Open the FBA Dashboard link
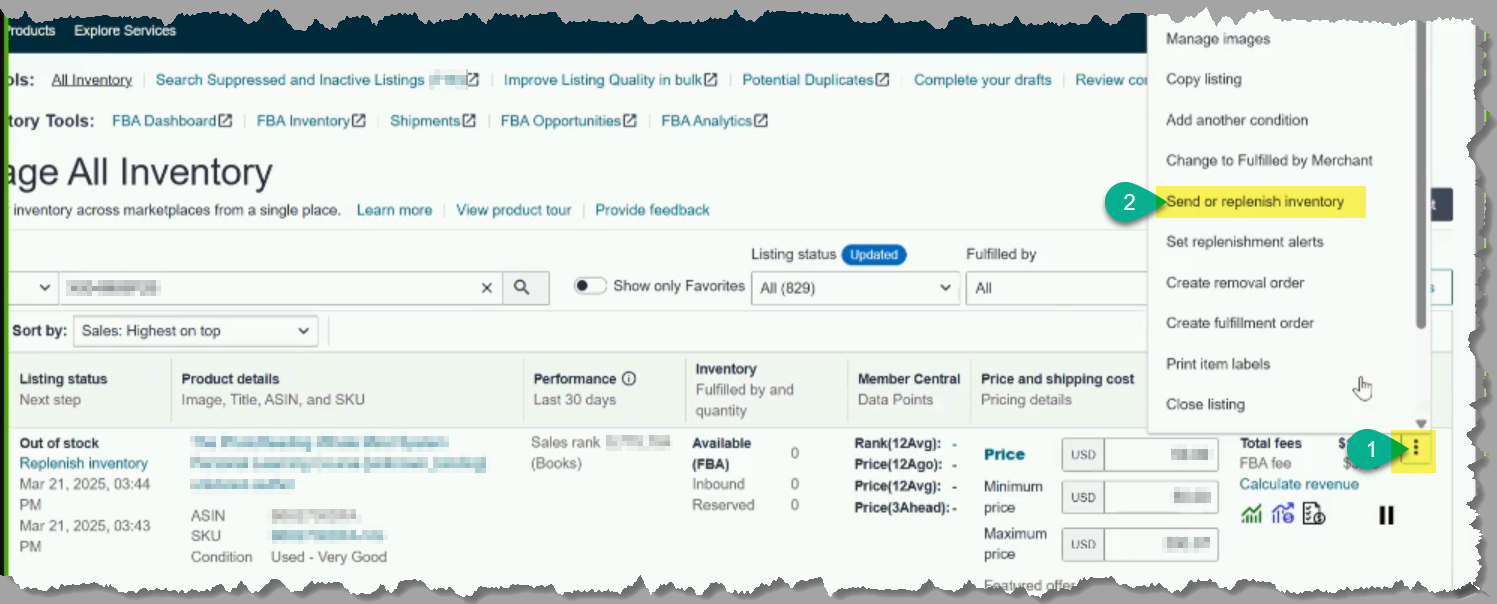 [x=164, y=121]
